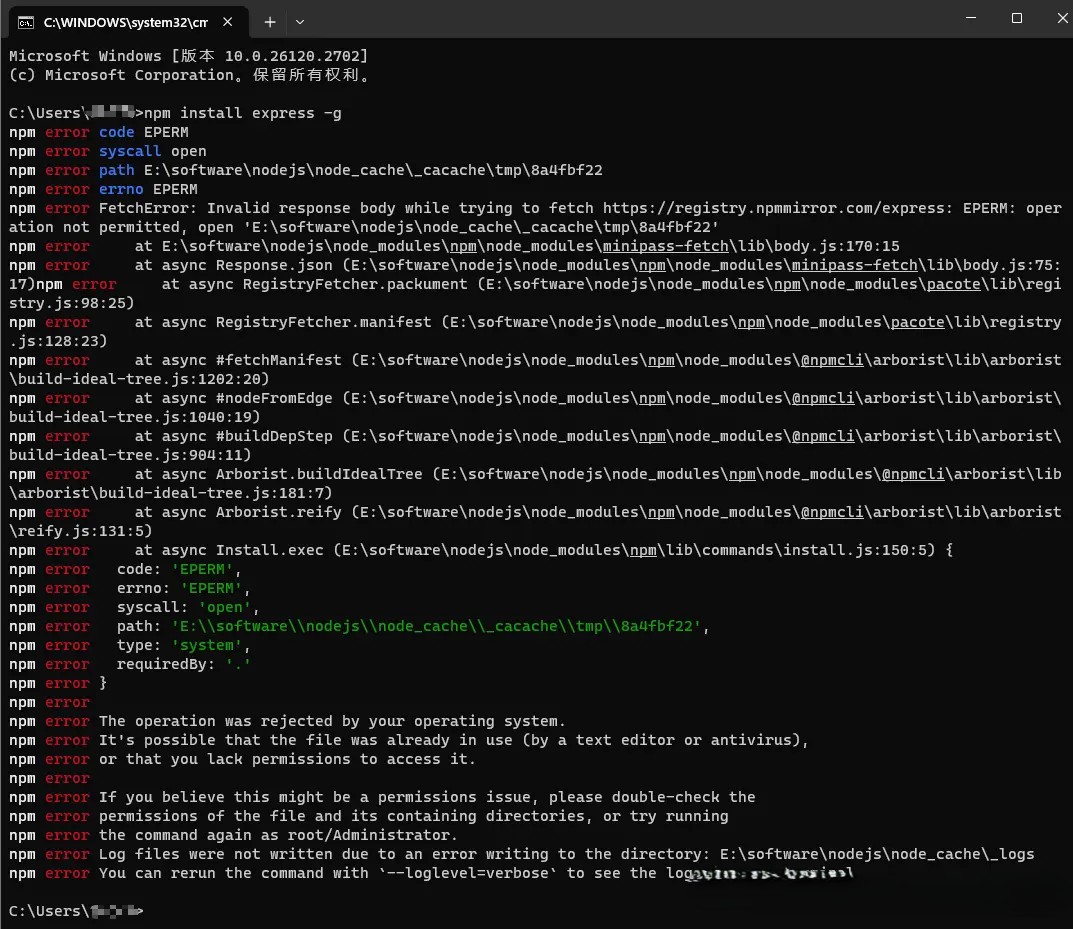Minimize the terminal window
The height and width of the screenshot is (929, 1073).
point(970,18)
